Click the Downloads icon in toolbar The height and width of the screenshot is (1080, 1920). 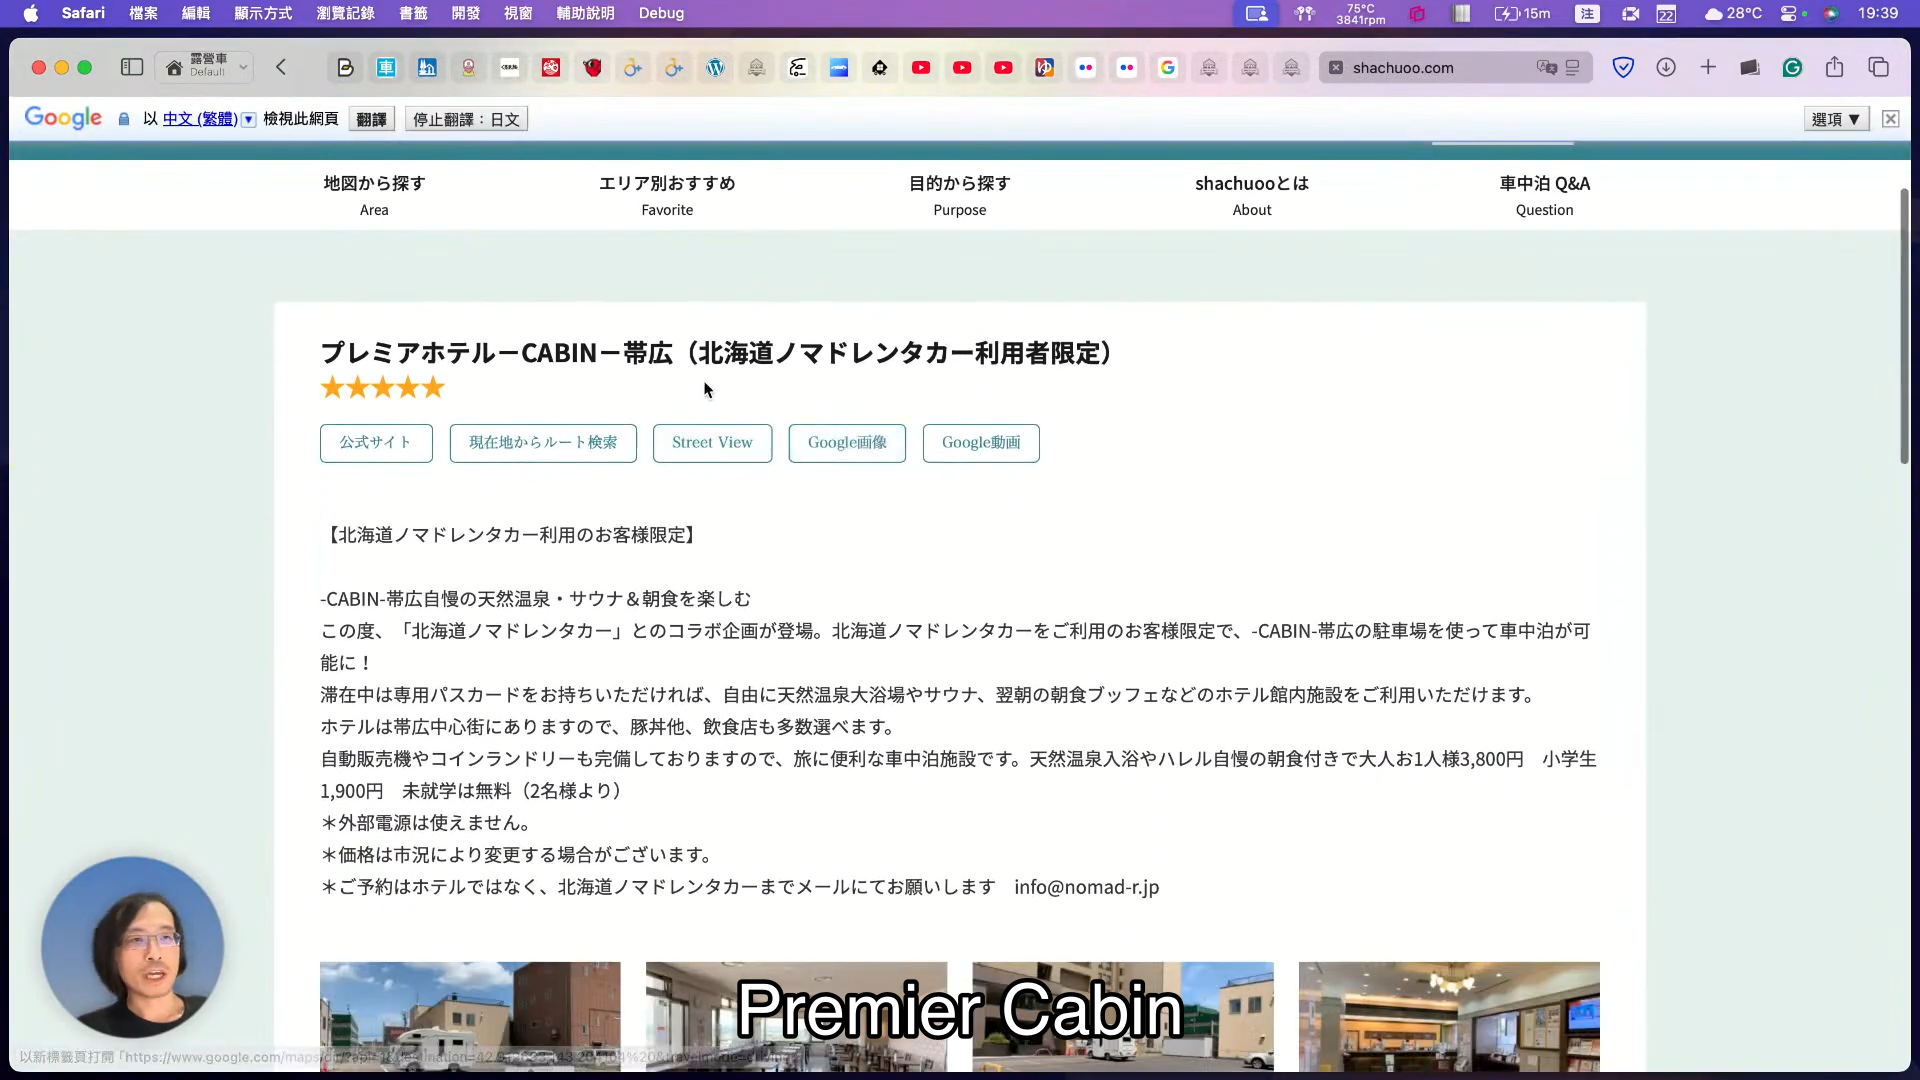coord(1666,67)
